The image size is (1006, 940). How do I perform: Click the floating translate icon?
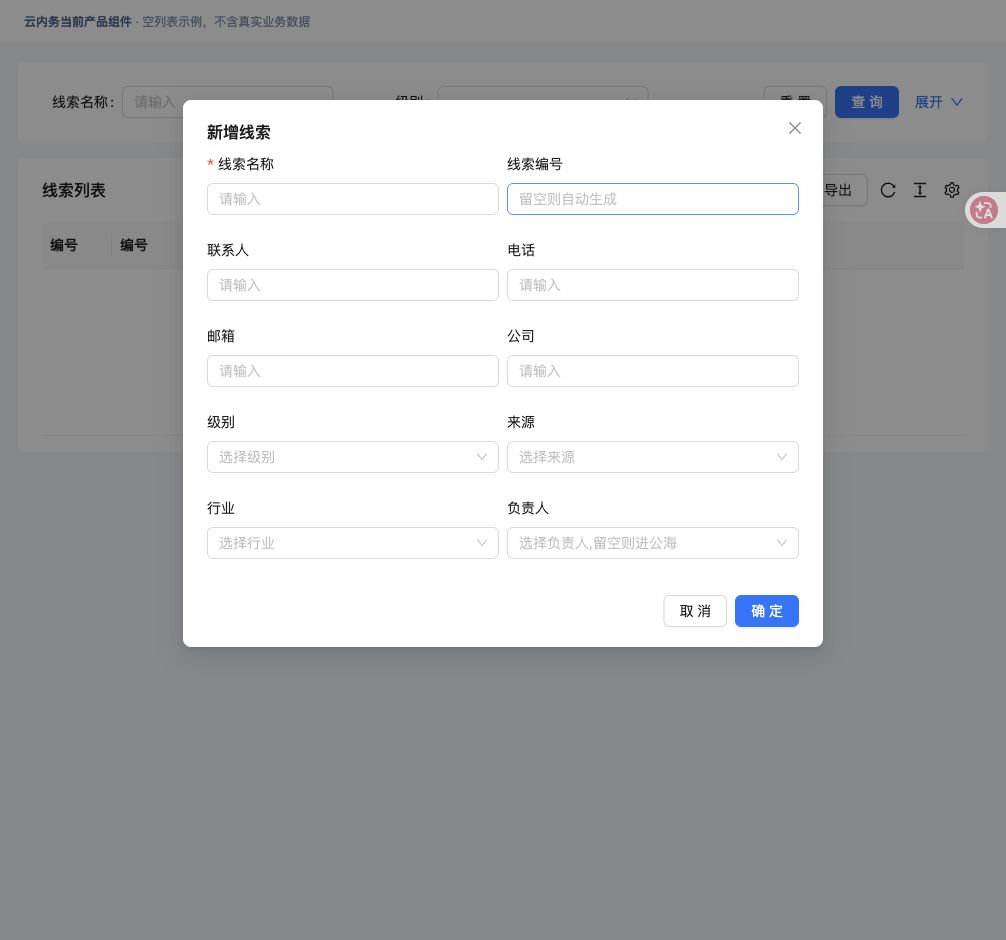(984, 210)
